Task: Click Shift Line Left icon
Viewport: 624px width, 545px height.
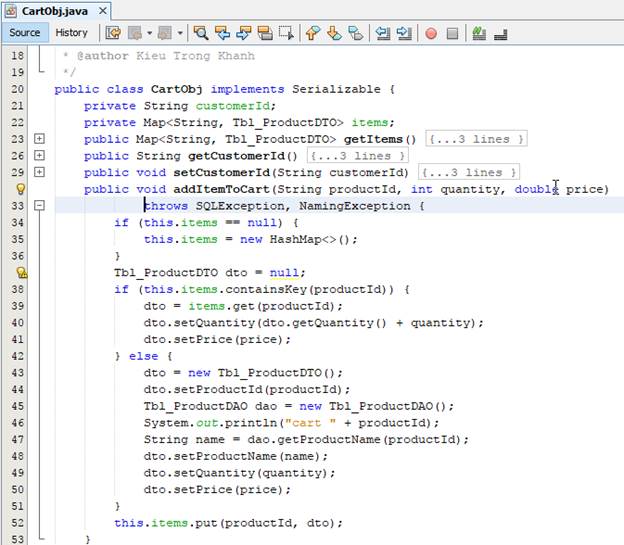Action: (x=383, y=33)
